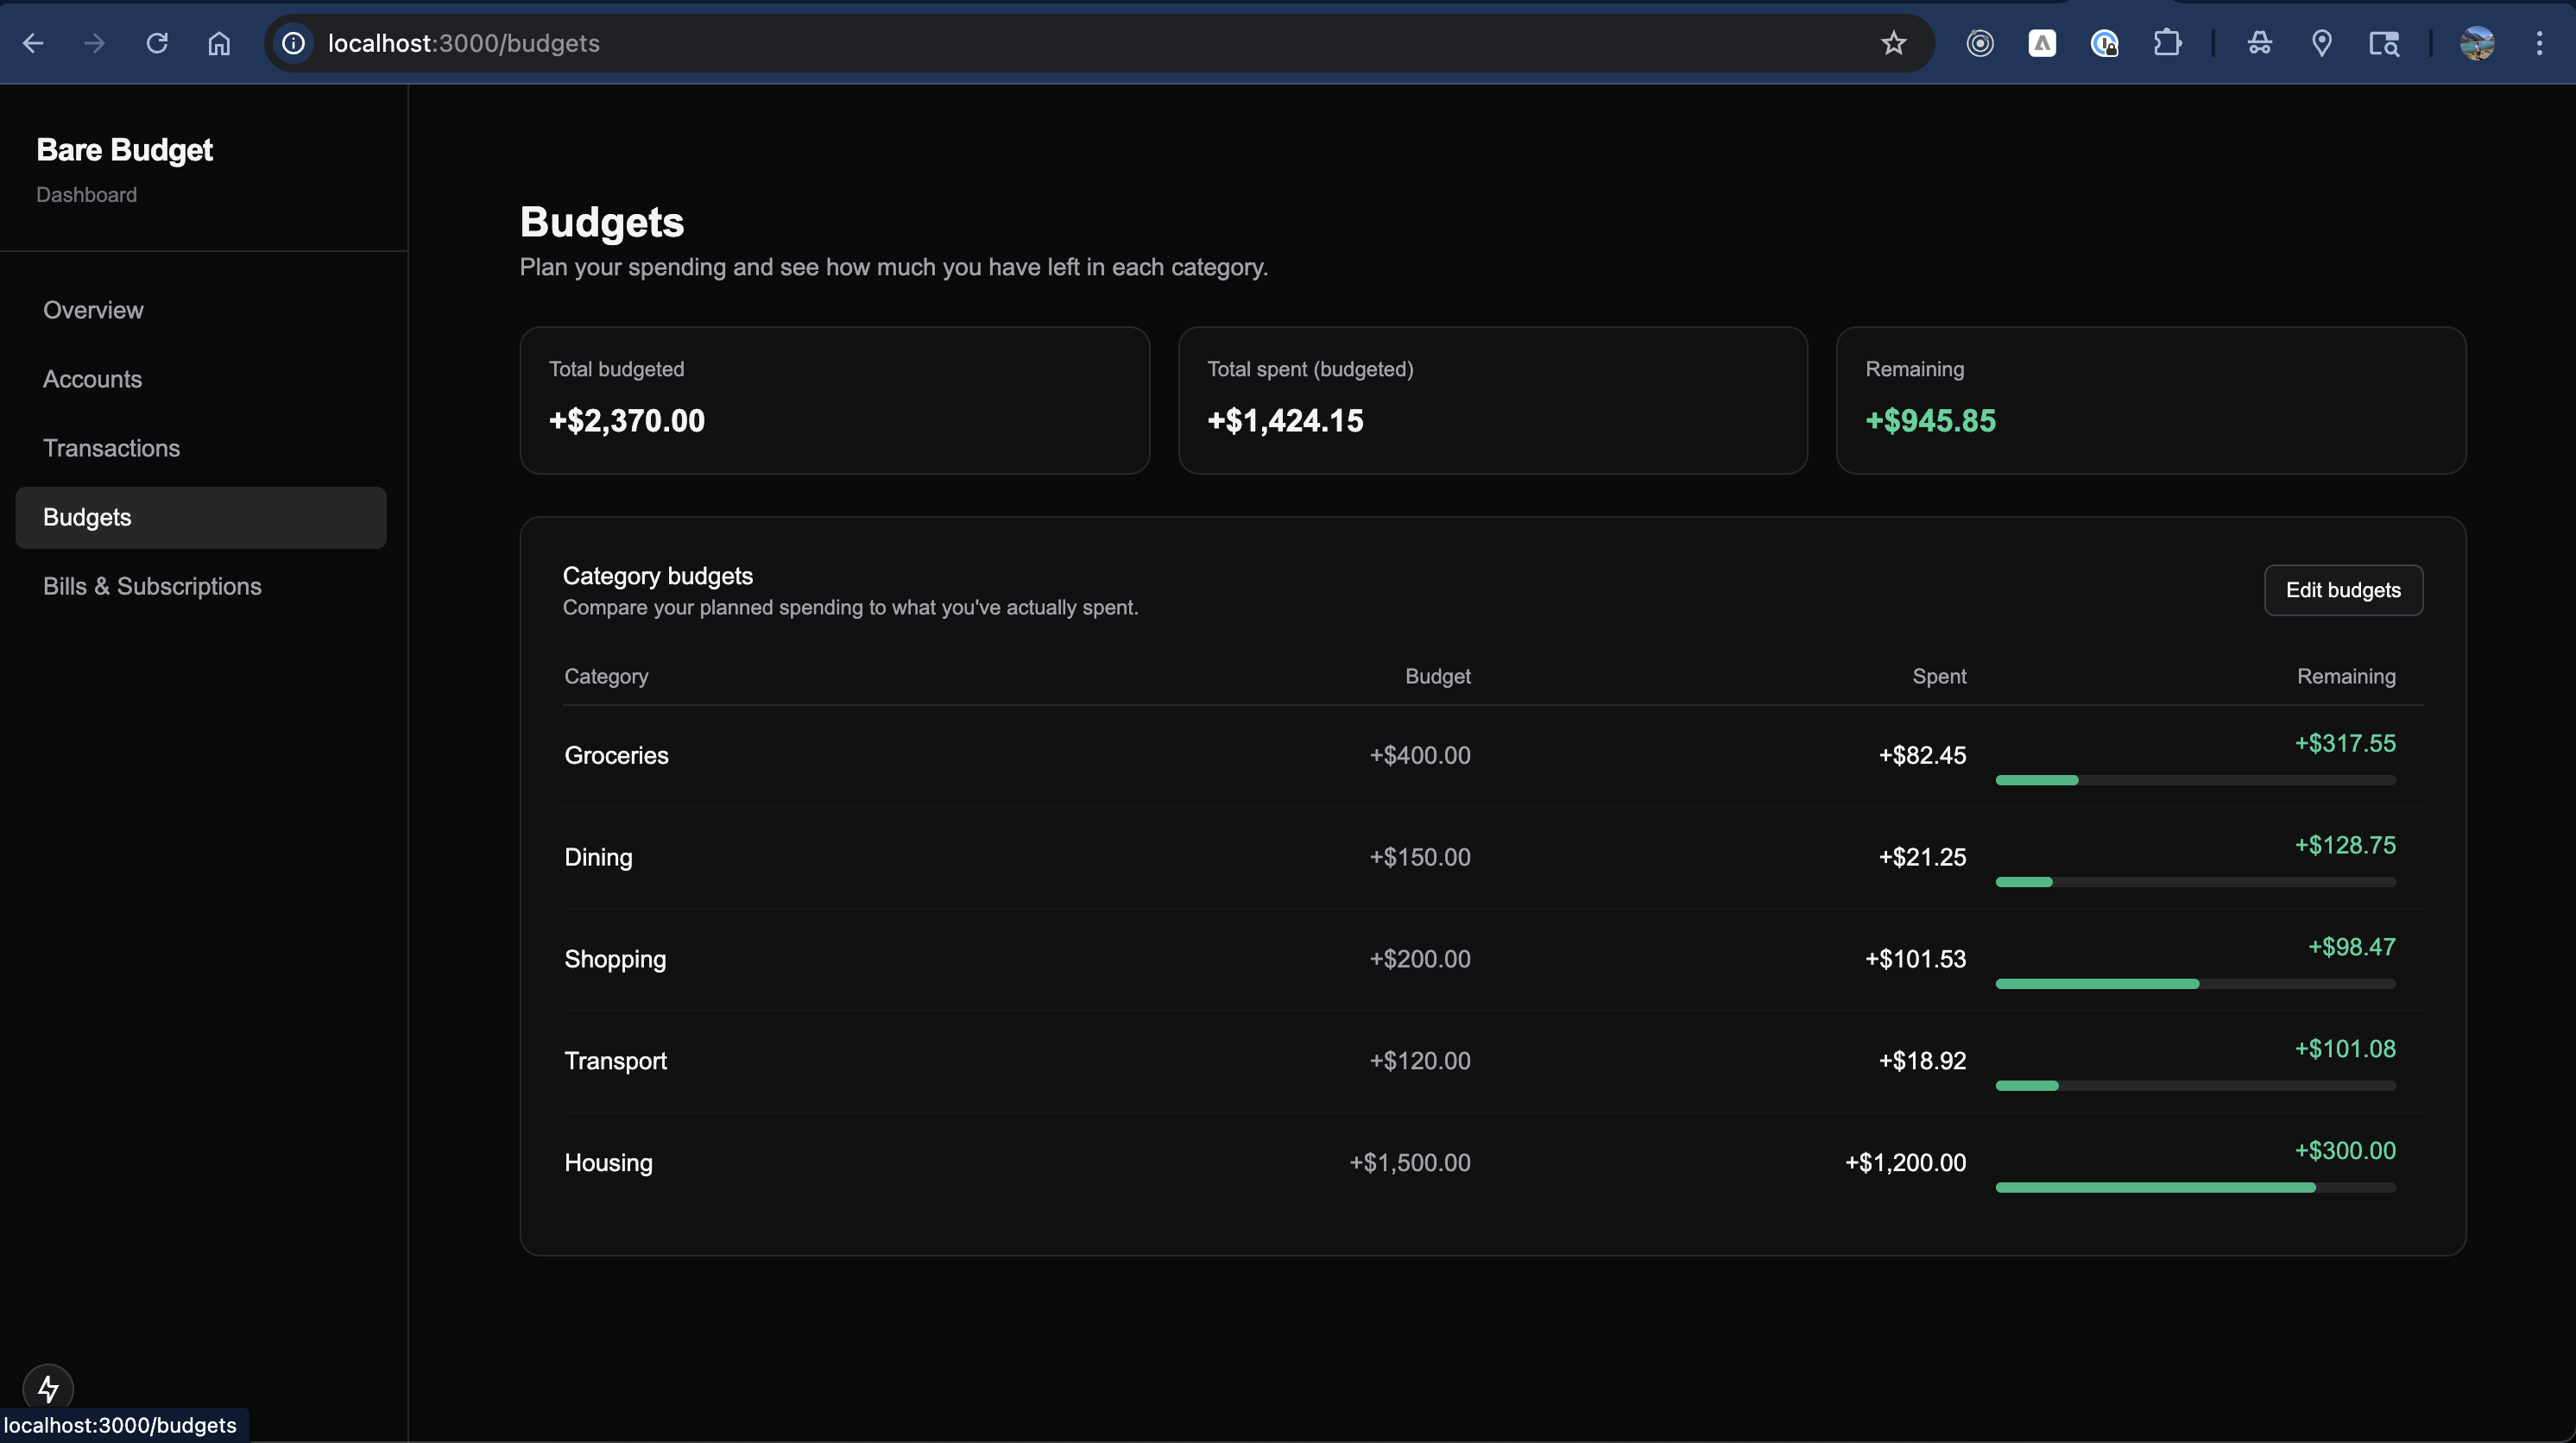Click the site info icon in the address bar
This screenshot has width=2576, height=1443.
[x=293, y=43]
